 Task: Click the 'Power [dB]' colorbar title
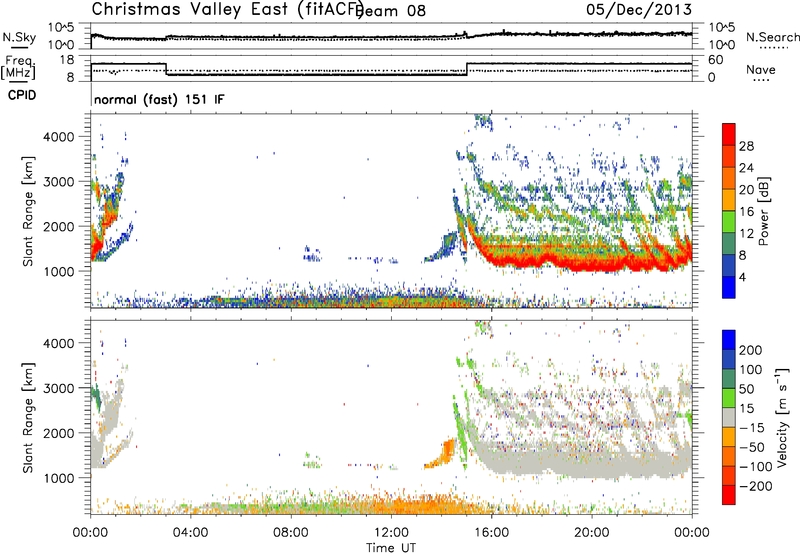(763, 211)
